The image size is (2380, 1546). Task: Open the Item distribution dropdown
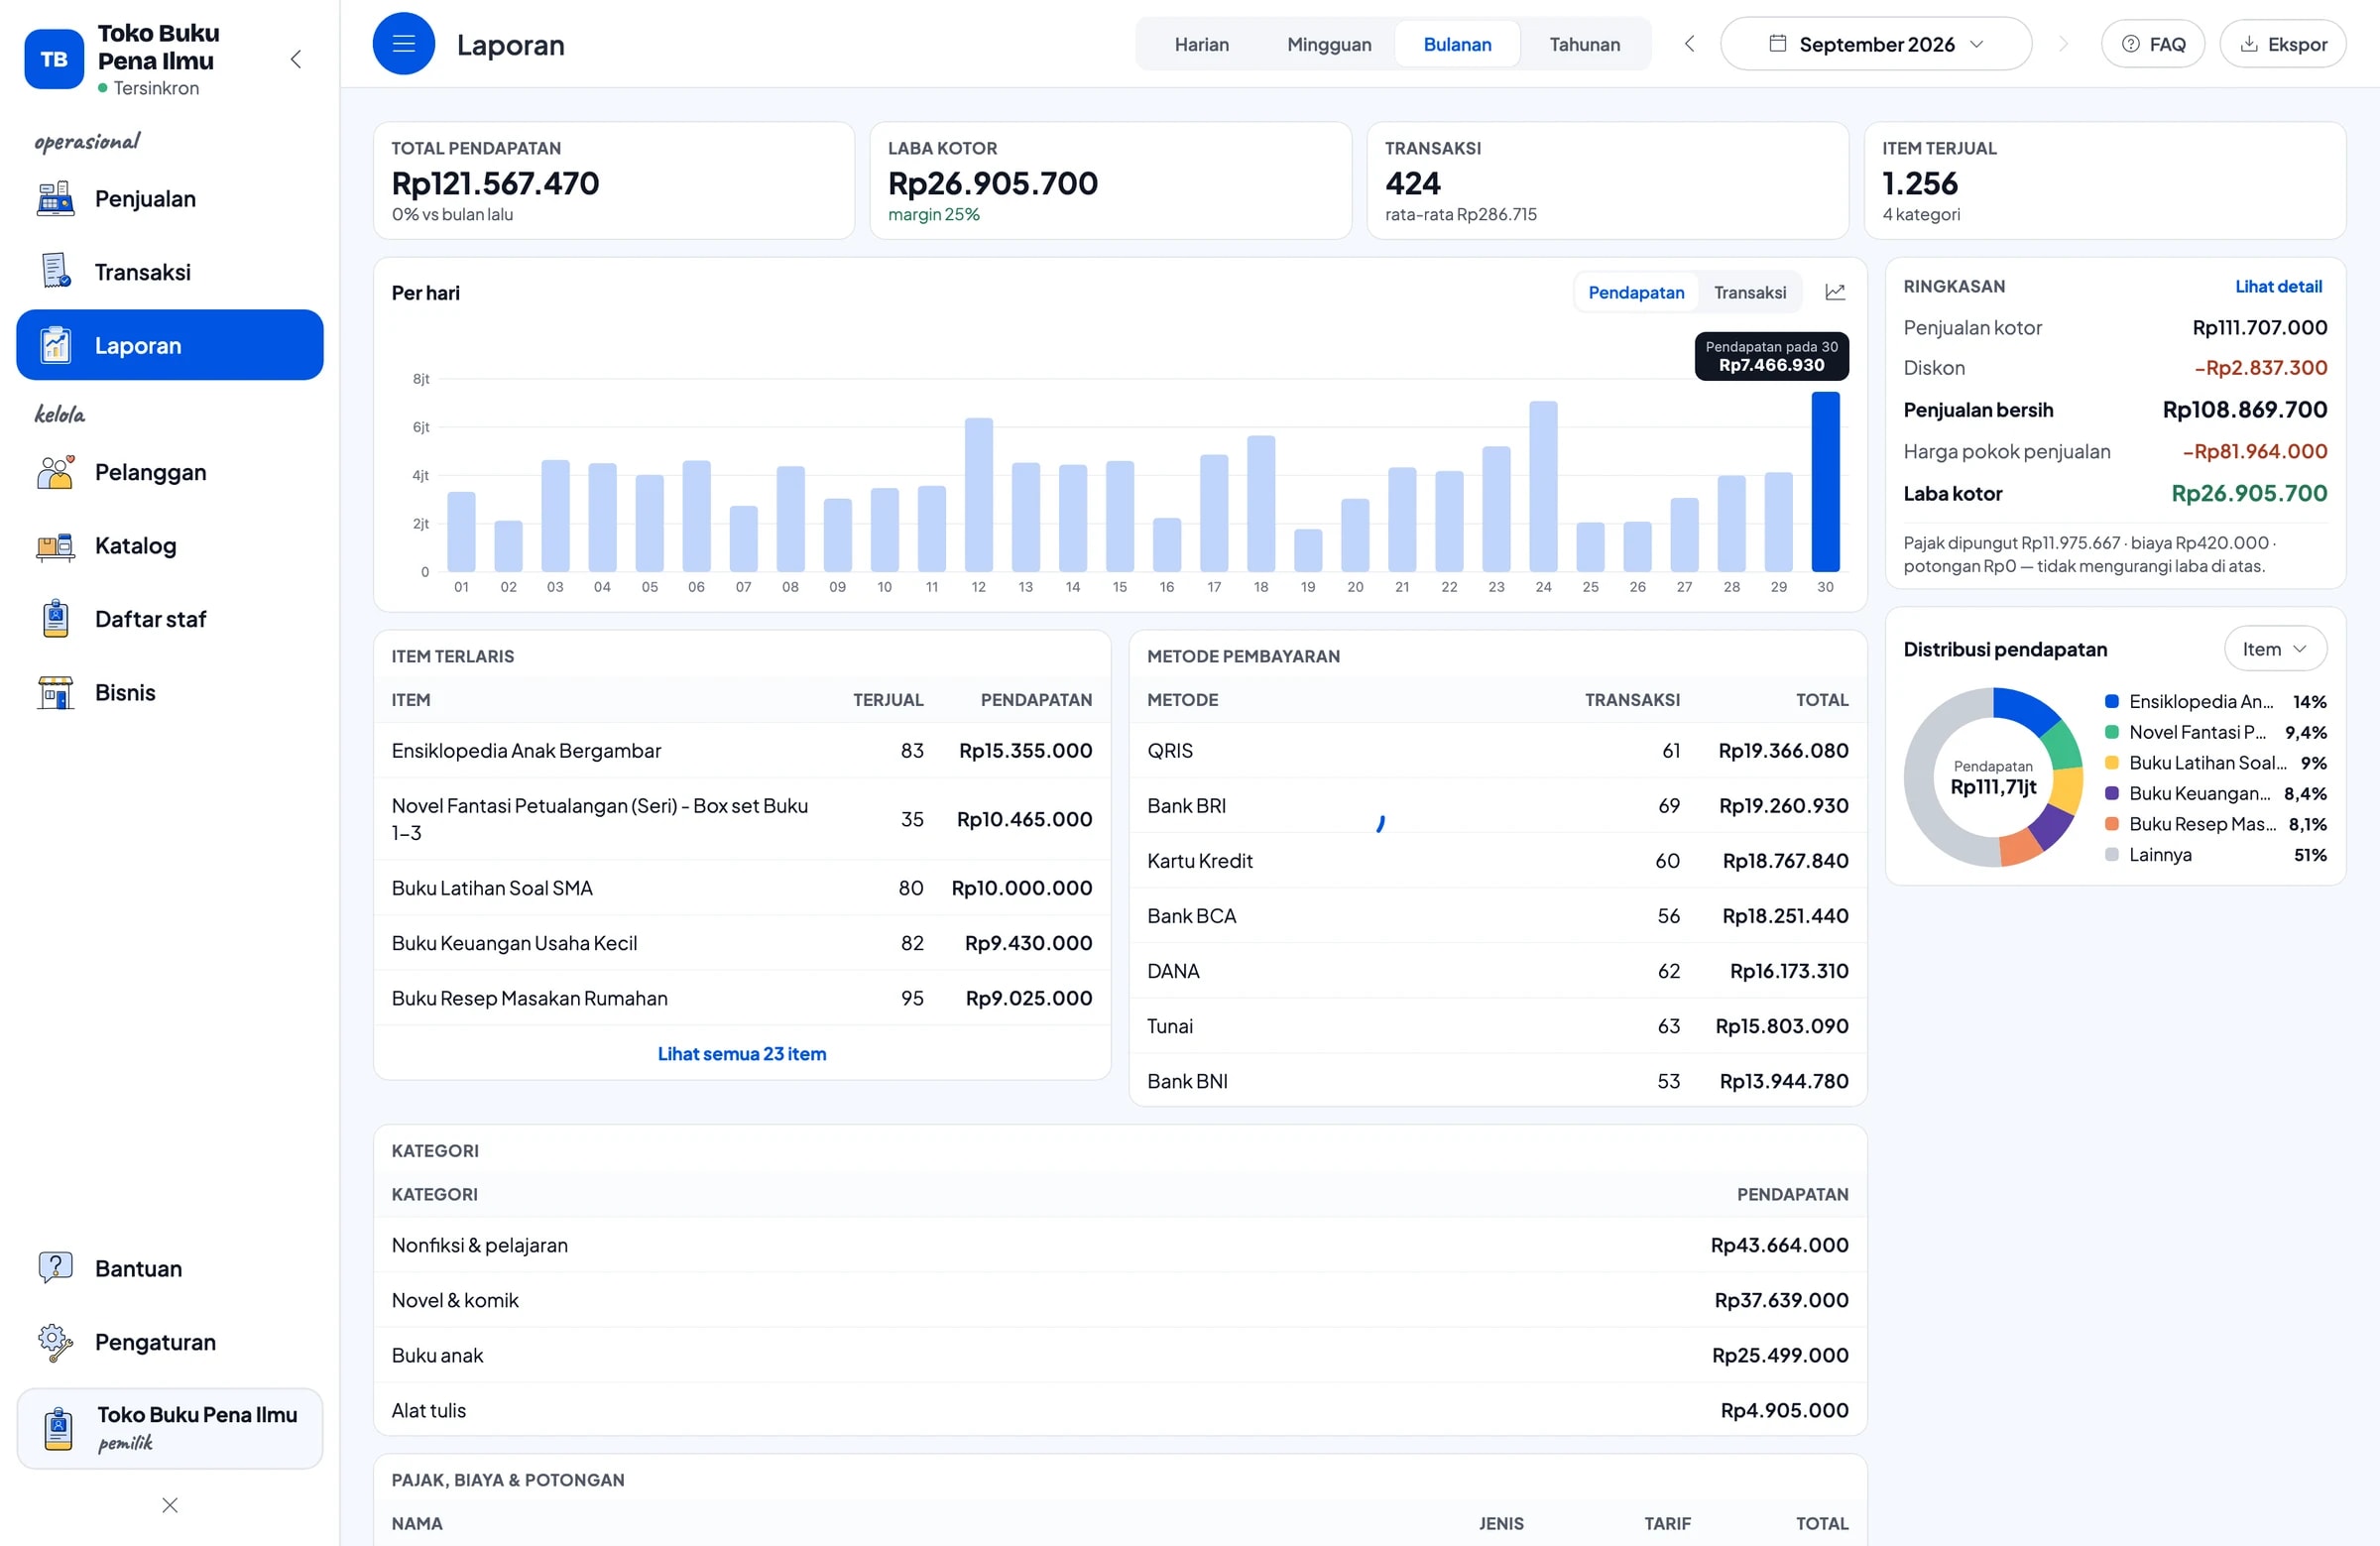pos(2275,649)
